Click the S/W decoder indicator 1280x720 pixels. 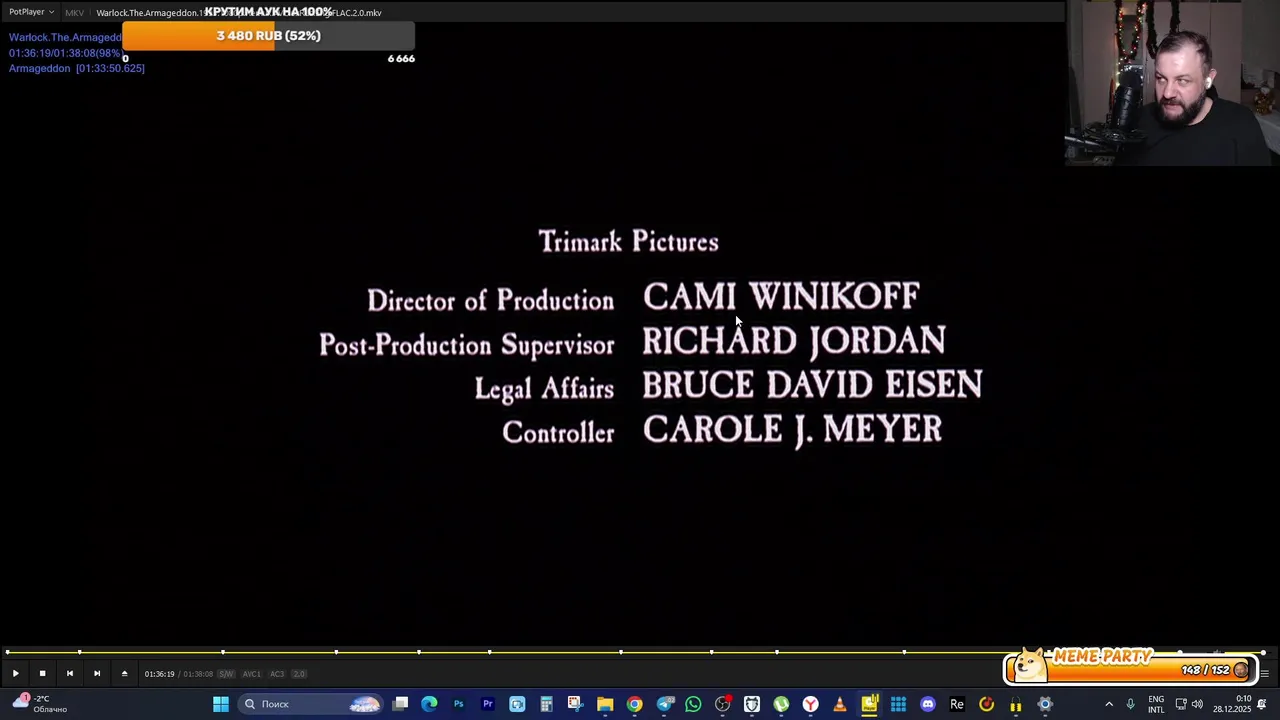[226, 674]
